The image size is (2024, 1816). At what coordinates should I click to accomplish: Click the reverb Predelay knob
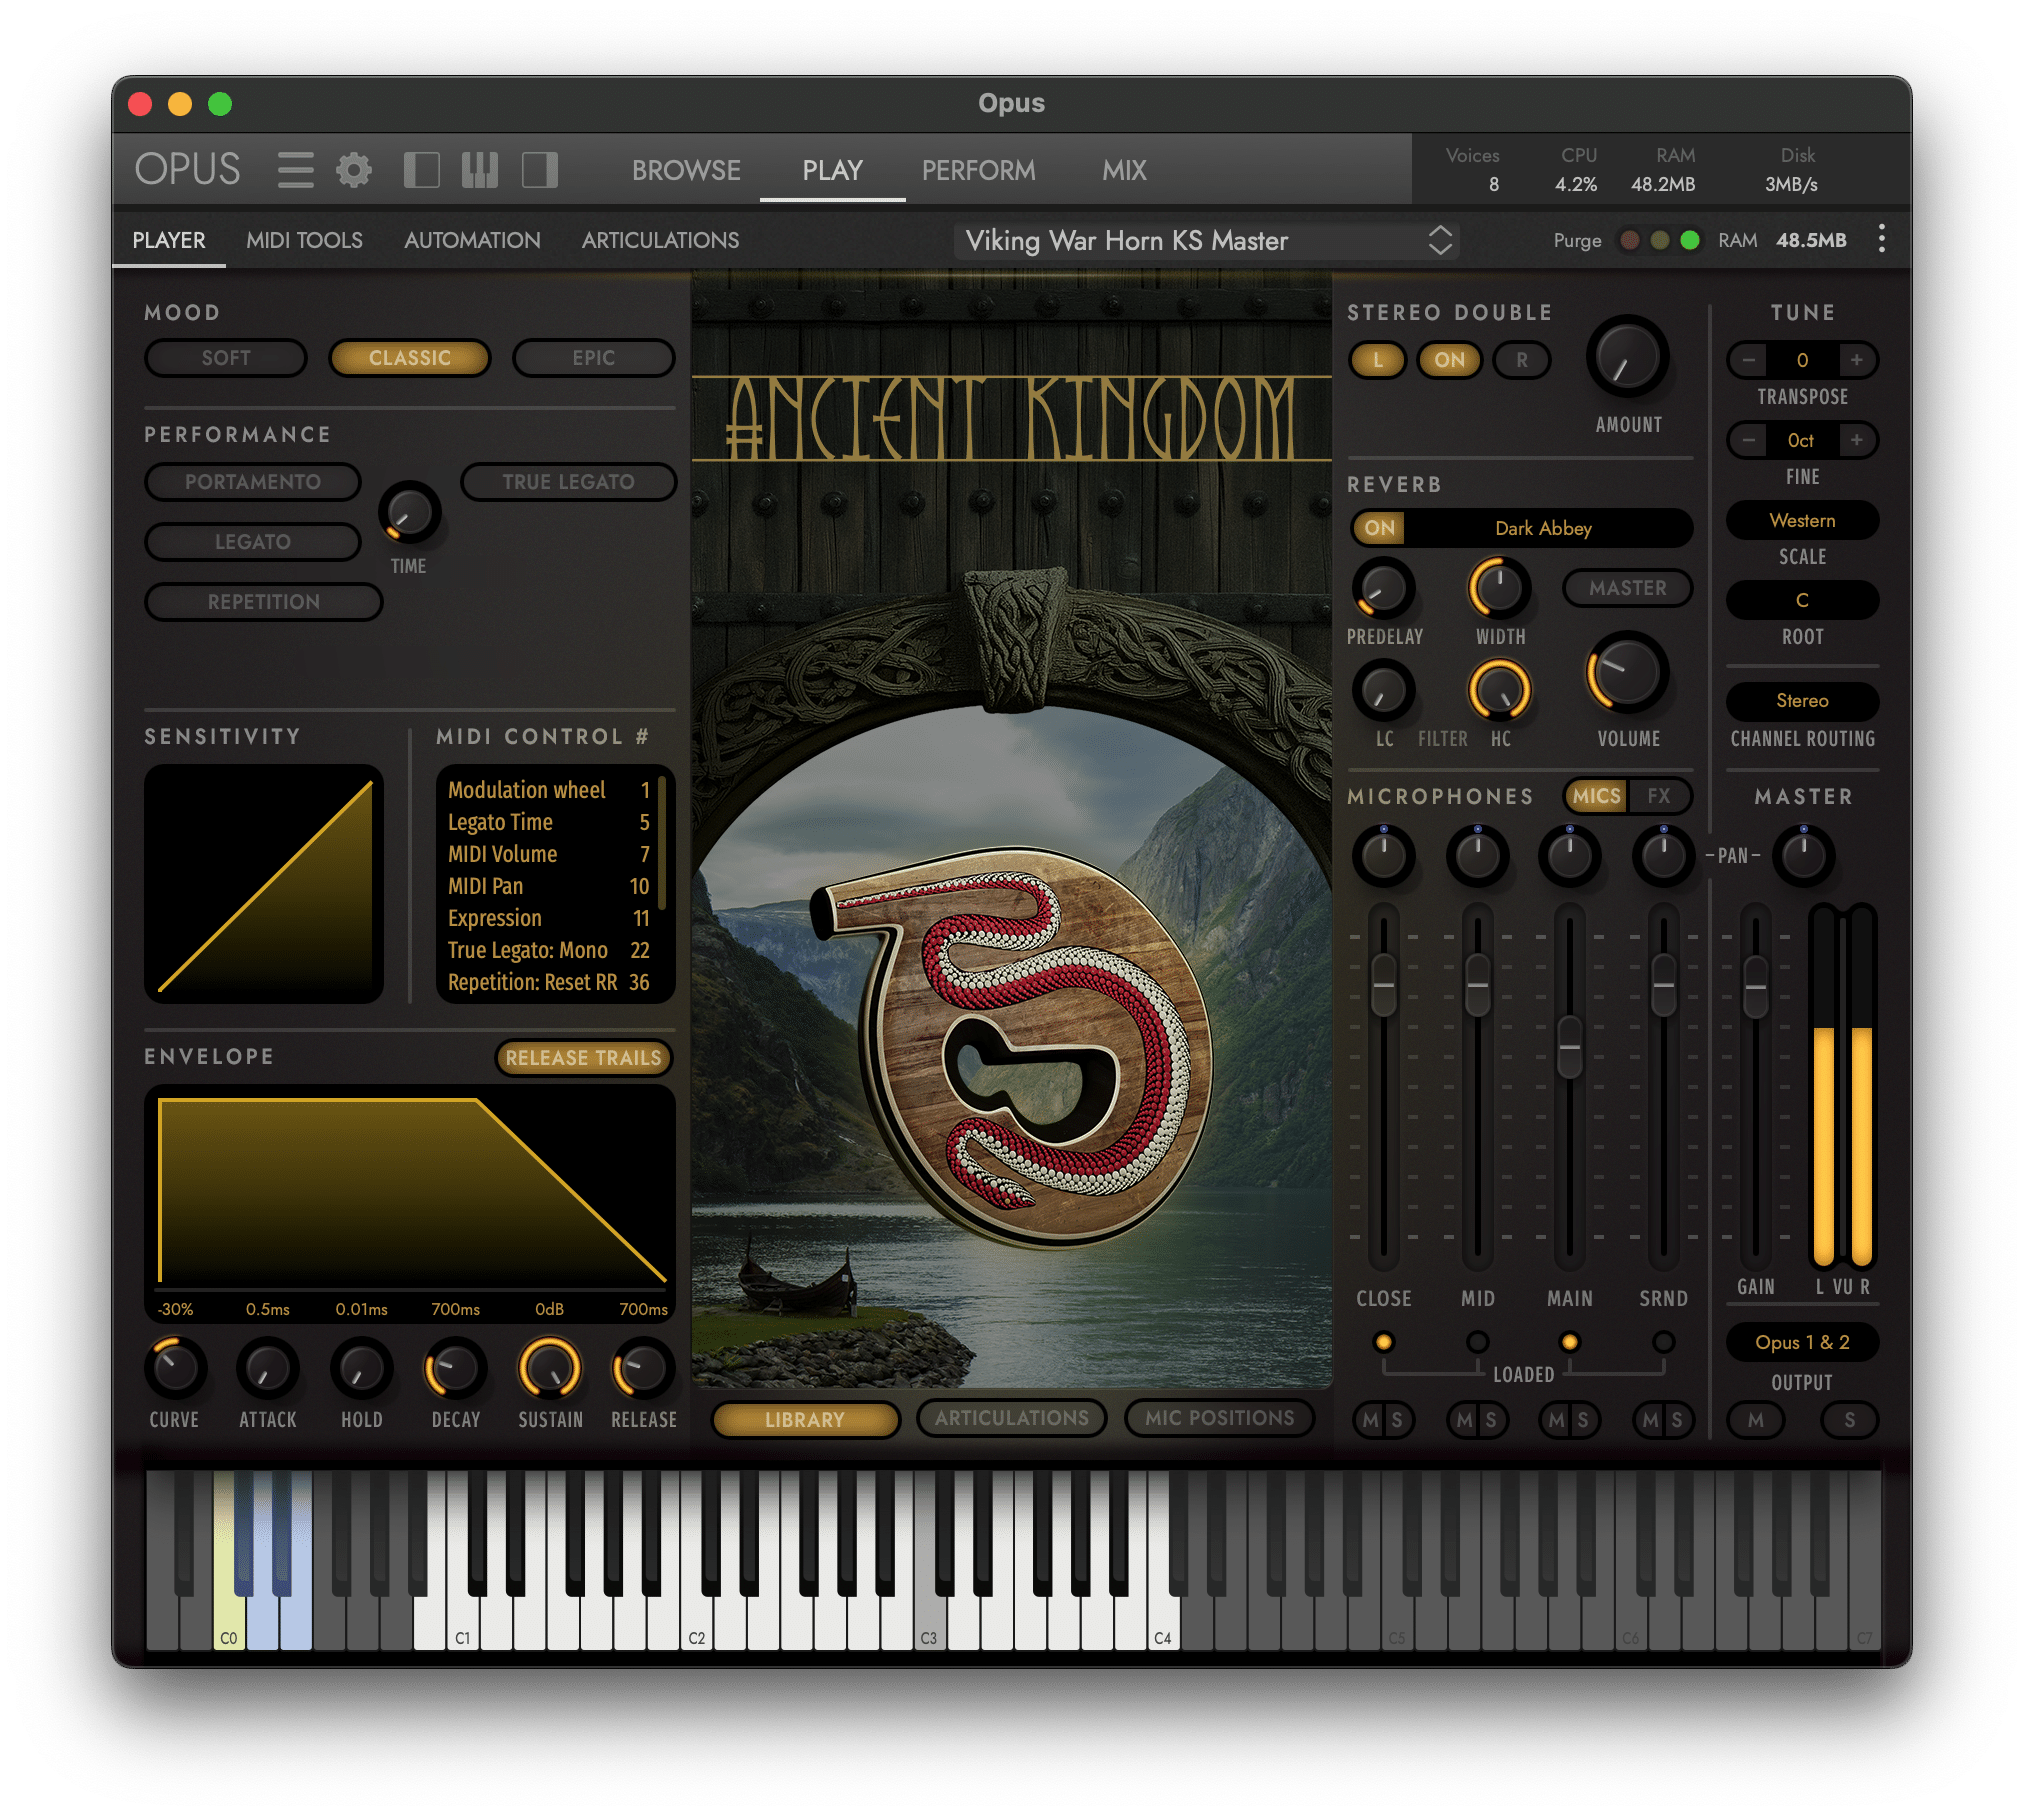(x=1383, y=588)
